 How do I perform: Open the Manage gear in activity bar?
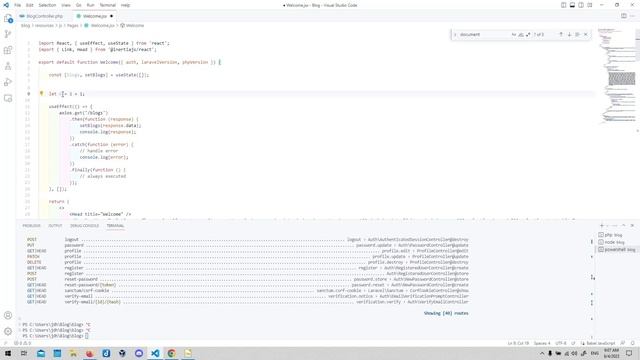tap(8, 331)
